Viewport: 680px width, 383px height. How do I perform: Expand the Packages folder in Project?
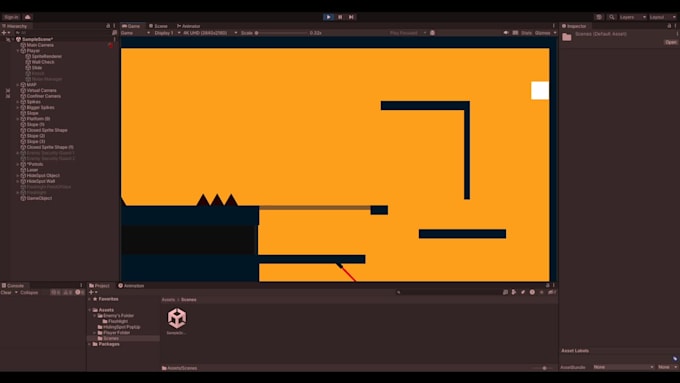click(90, 344)
